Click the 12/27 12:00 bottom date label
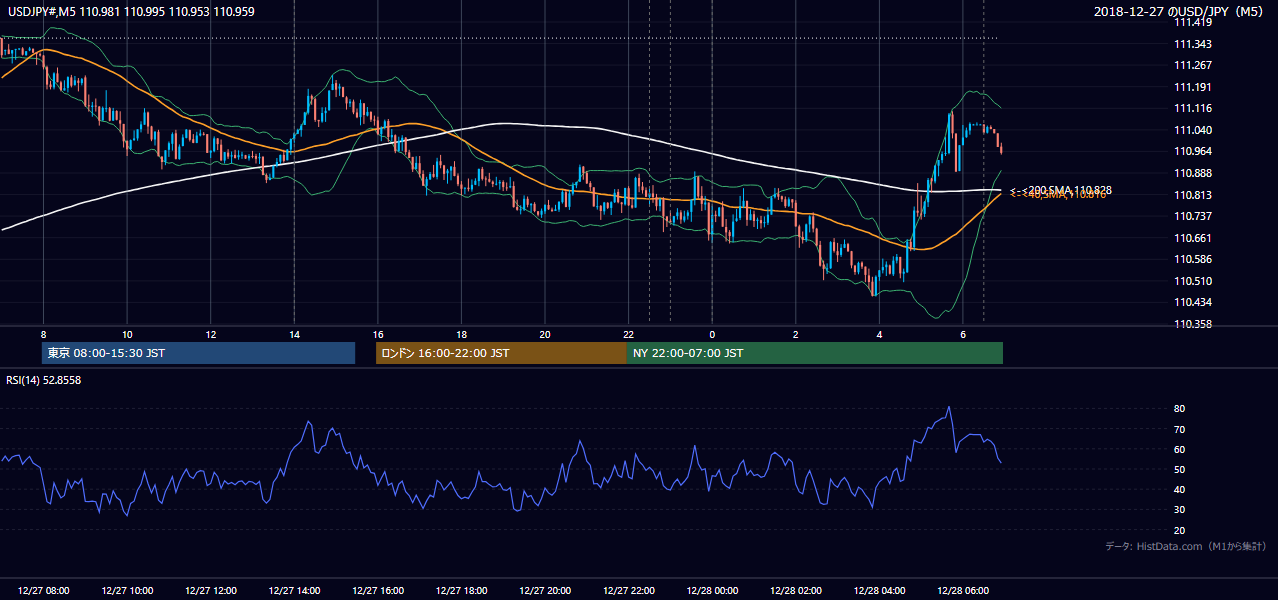 tap(211, 591)
